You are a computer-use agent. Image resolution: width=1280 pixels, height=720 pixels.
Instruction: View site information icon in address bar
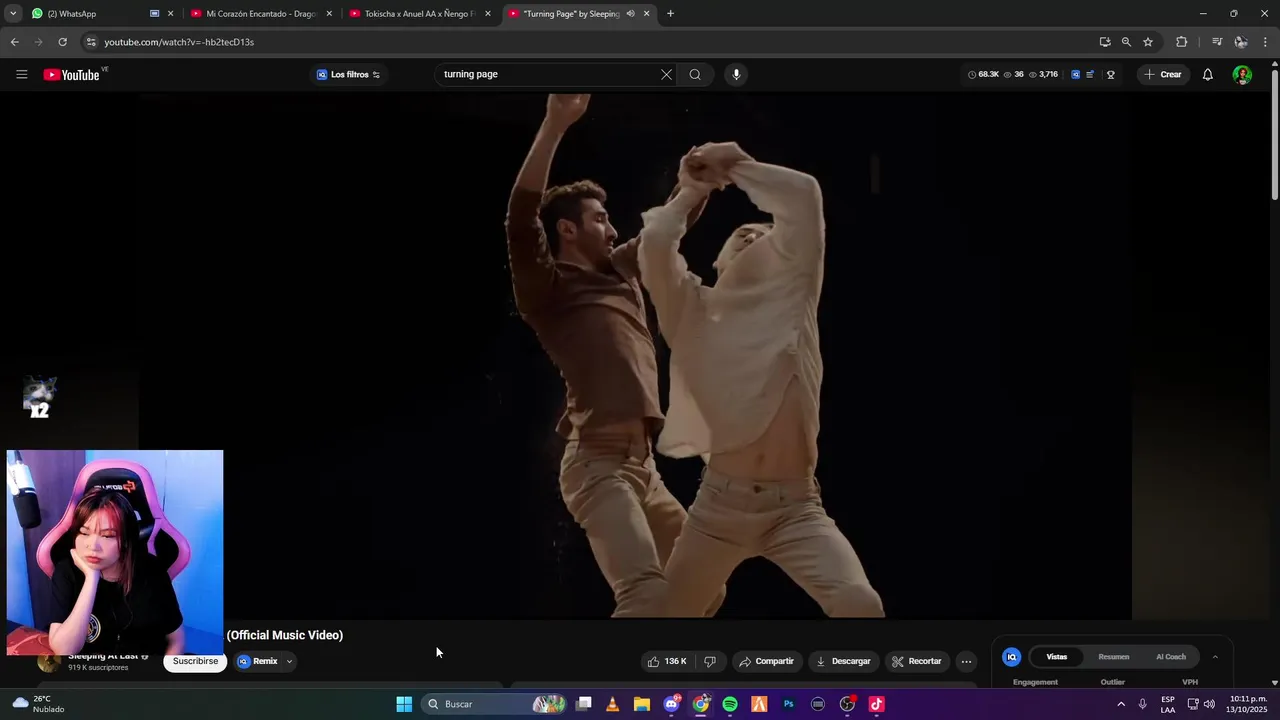(x=91, y=42)
